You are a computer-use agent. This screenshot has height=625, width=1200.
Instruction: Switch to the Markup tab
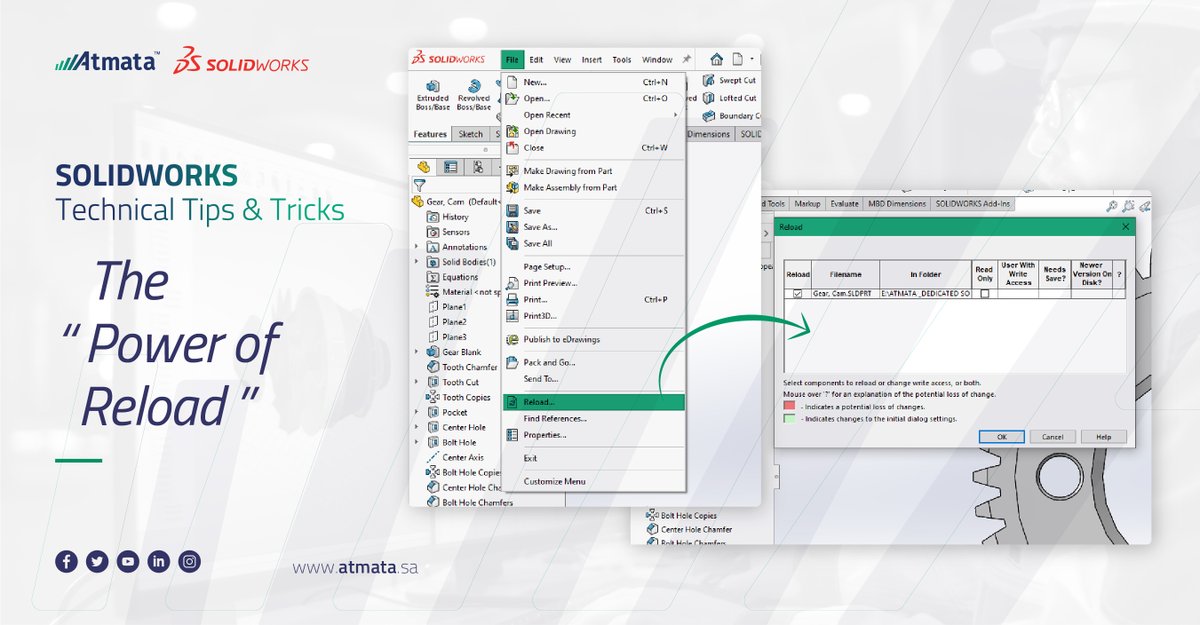coord(809,203)
